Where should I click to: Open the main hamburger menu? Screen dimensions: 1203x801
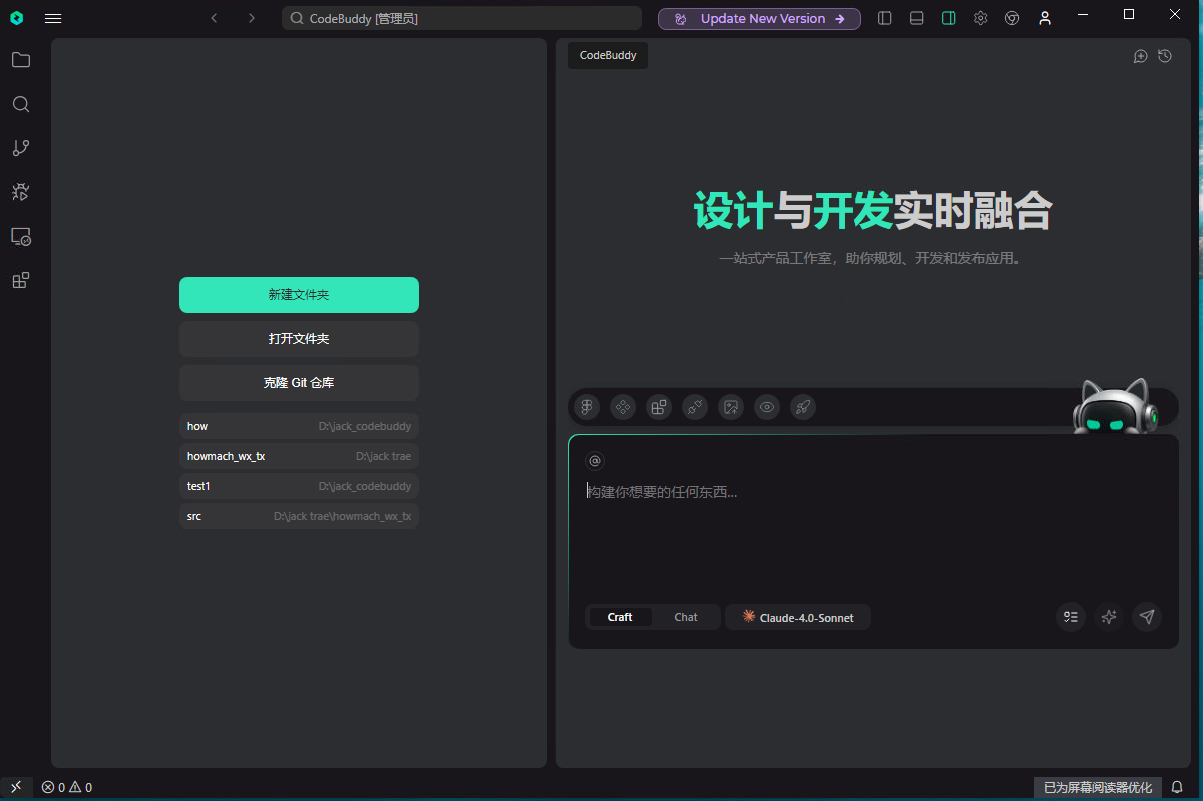(53, 18)
